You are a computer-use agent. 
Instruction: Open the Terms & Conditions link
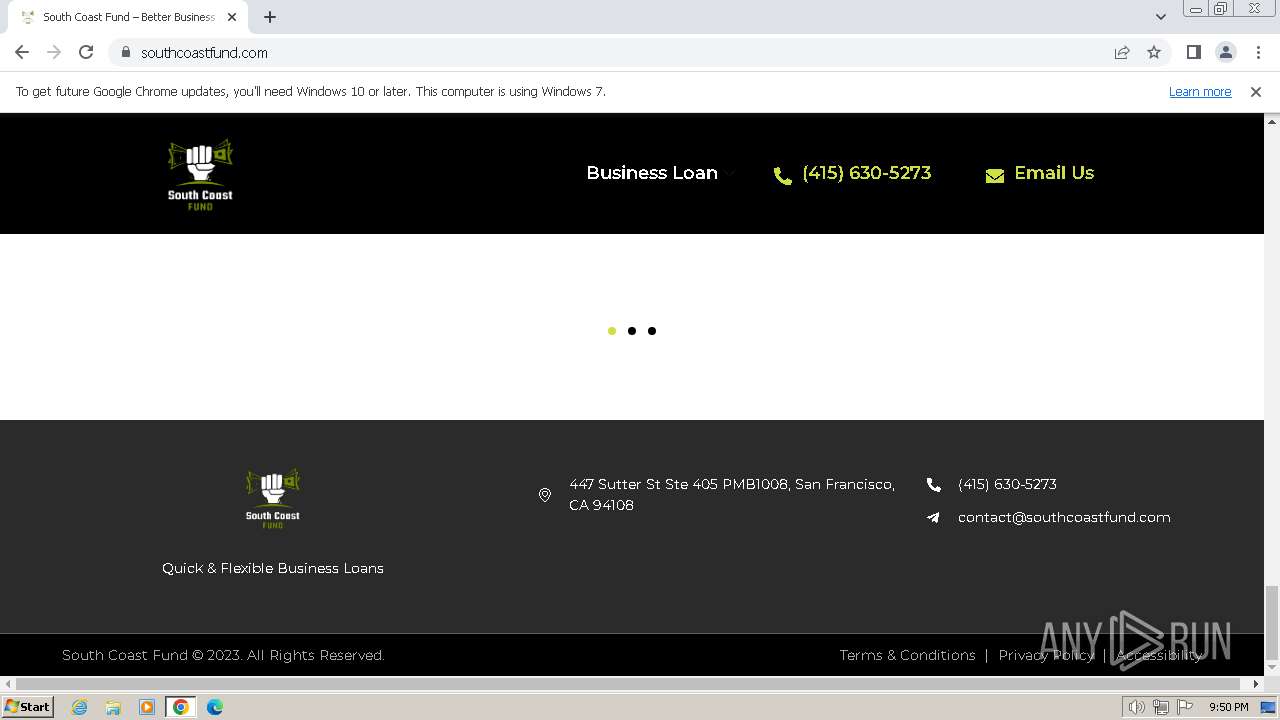click(907, 655)
